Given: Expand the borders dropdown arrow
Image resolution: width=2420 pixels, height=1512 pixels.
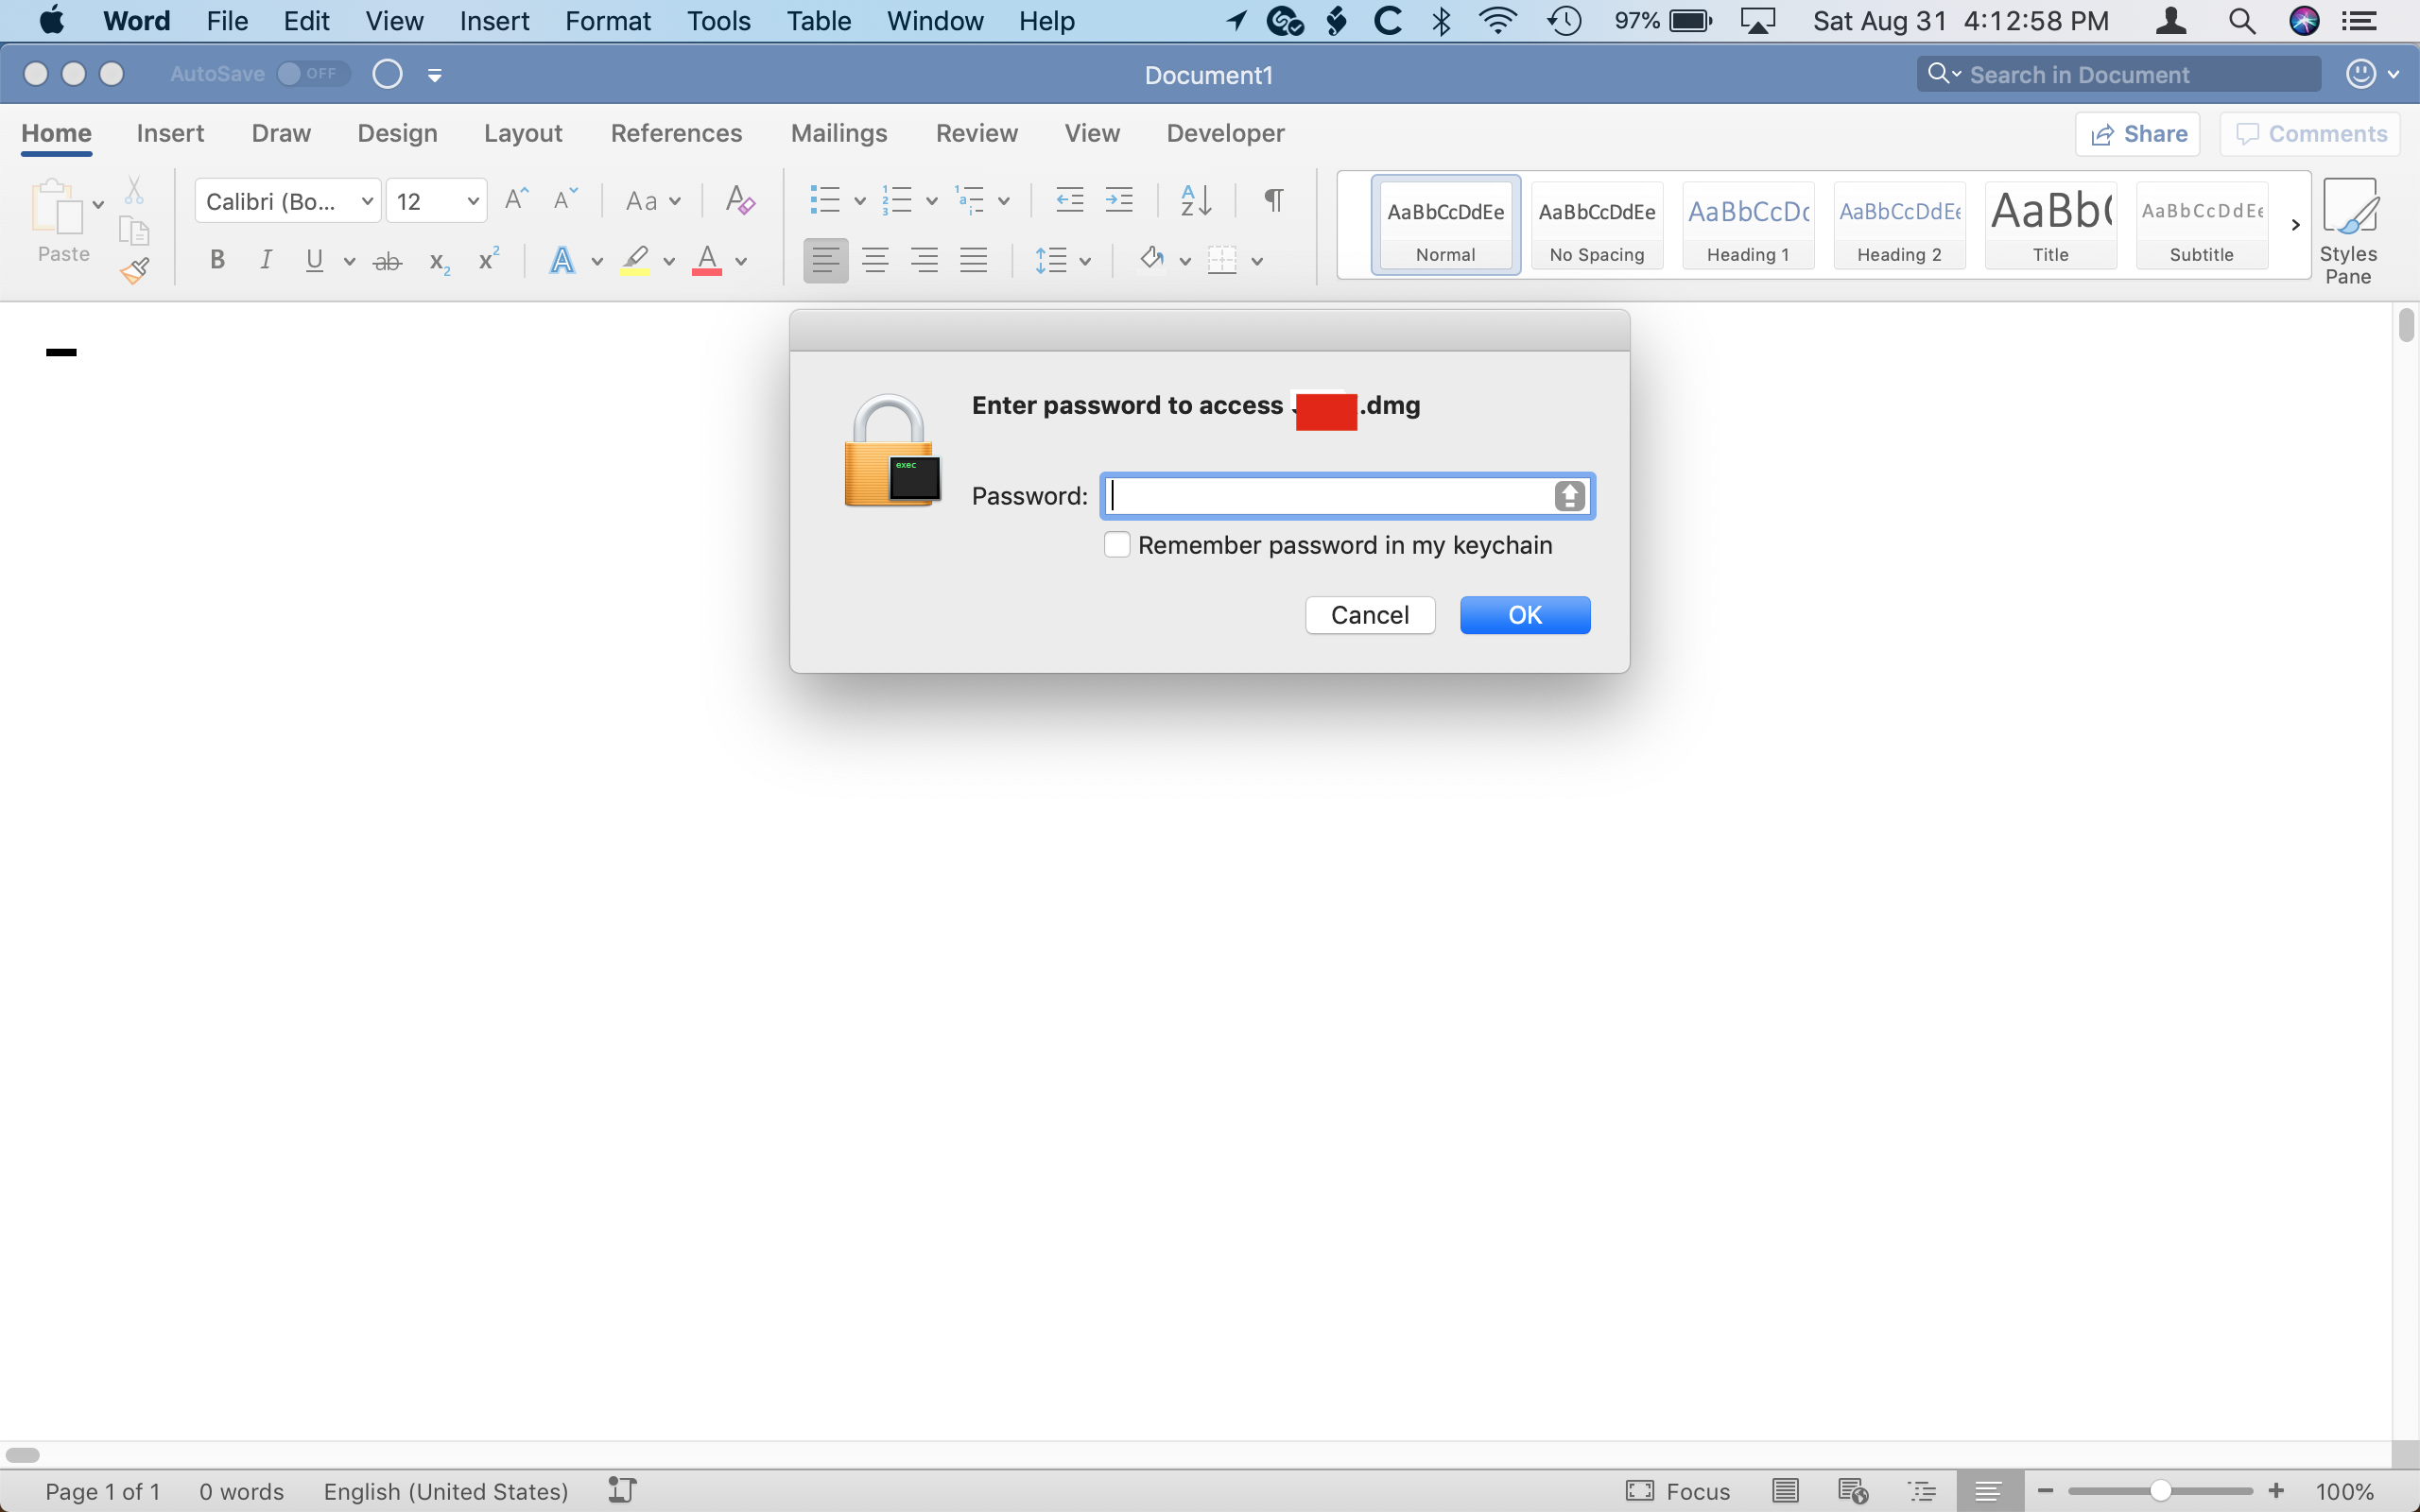Looking at the screenshot, I should tap(1257, 261).
